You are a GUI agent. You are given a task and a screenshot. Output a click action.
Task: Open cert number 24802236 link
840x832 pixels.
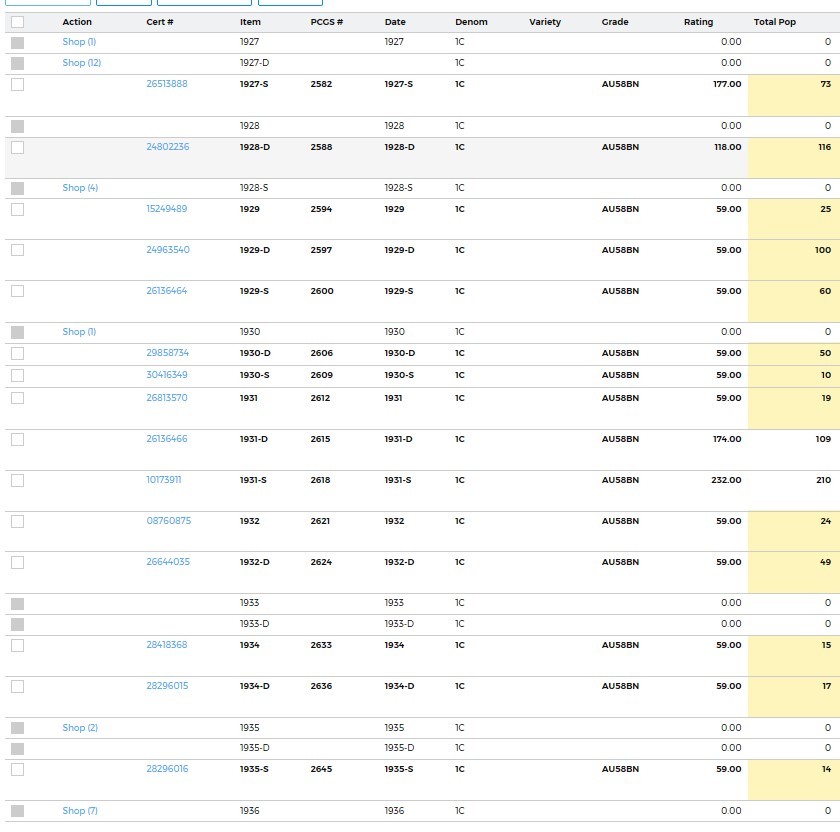click(167, 147)
